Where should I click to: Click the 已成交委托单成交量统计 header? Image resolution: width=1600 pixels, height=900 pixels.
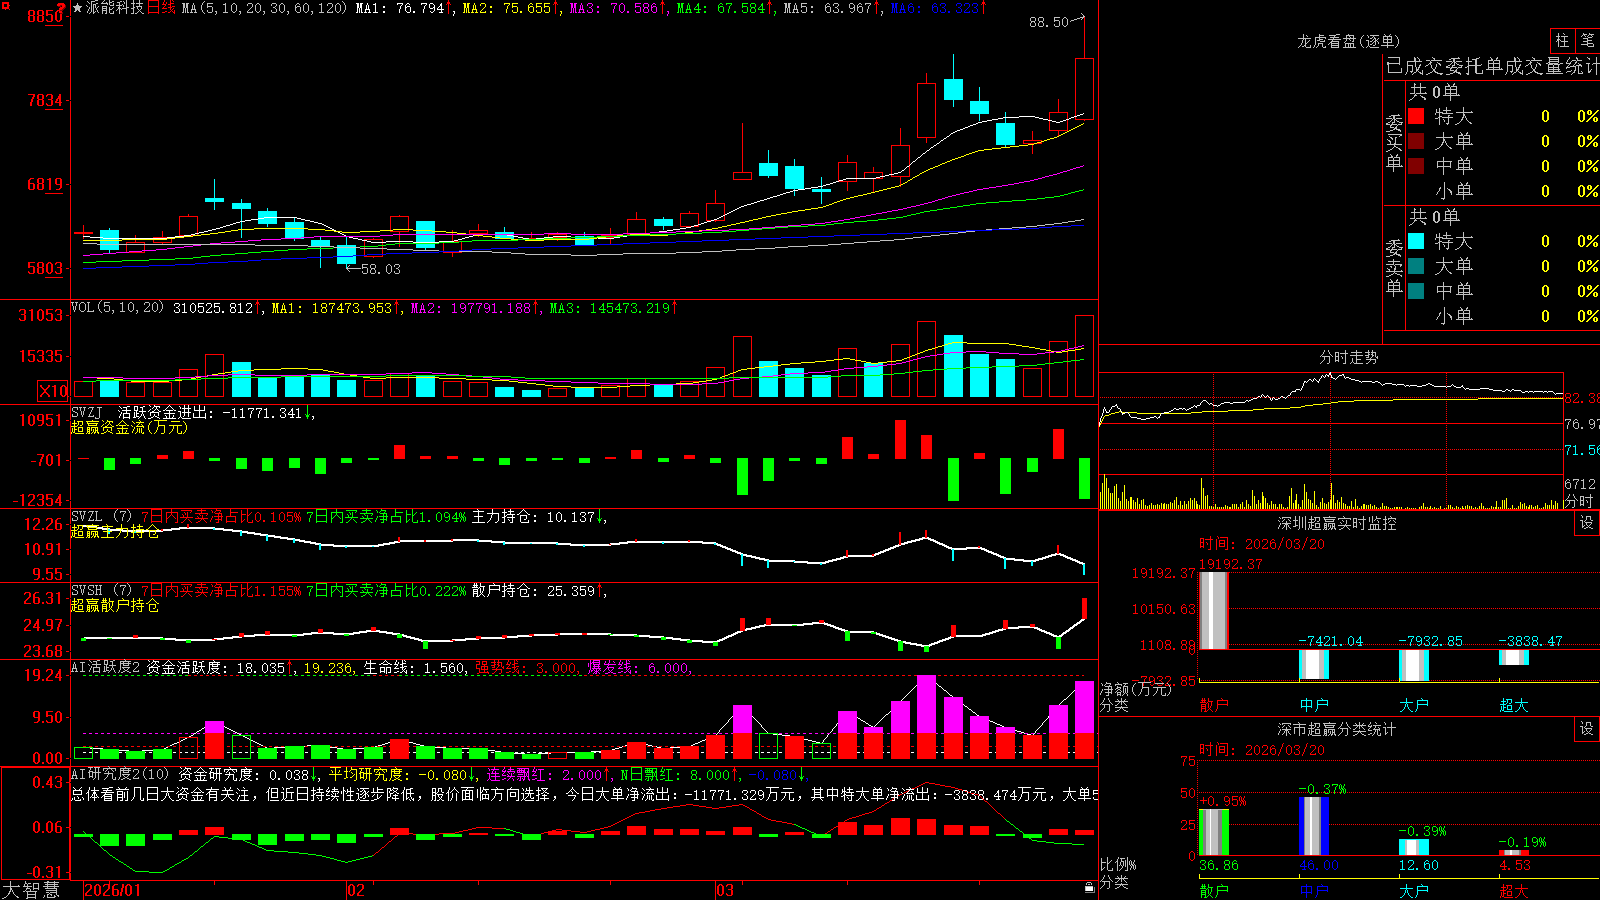pos(1492,66)
